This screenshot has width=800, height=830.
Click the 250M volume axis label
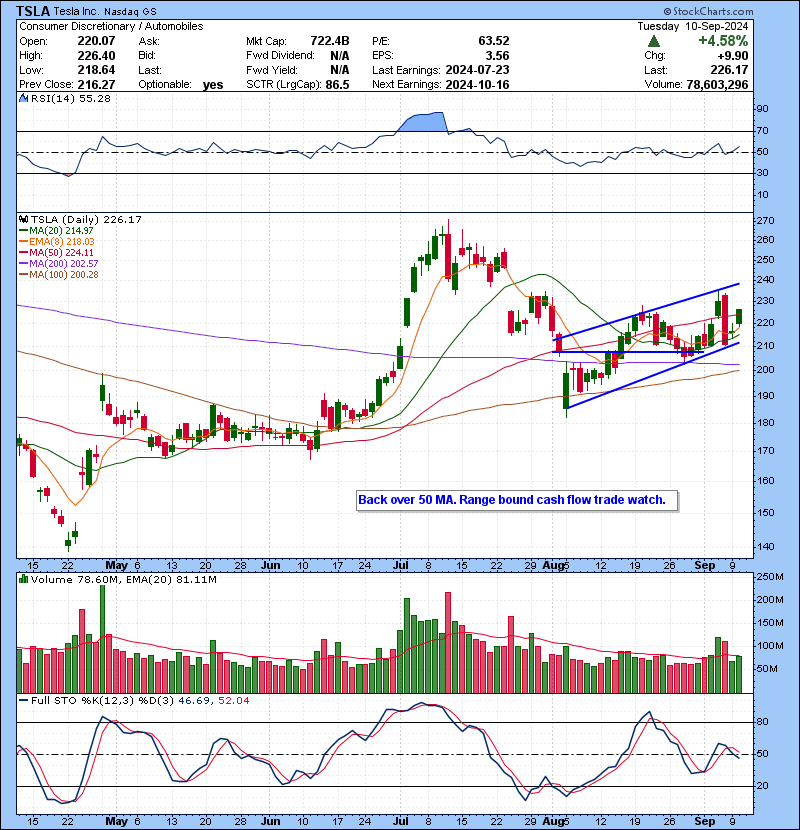(x=770, y=576)
